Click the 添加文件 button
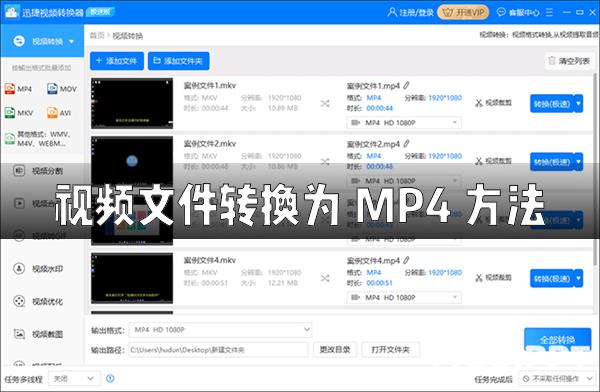Viewport: 600px width, 392px height. tap(117, 61)
